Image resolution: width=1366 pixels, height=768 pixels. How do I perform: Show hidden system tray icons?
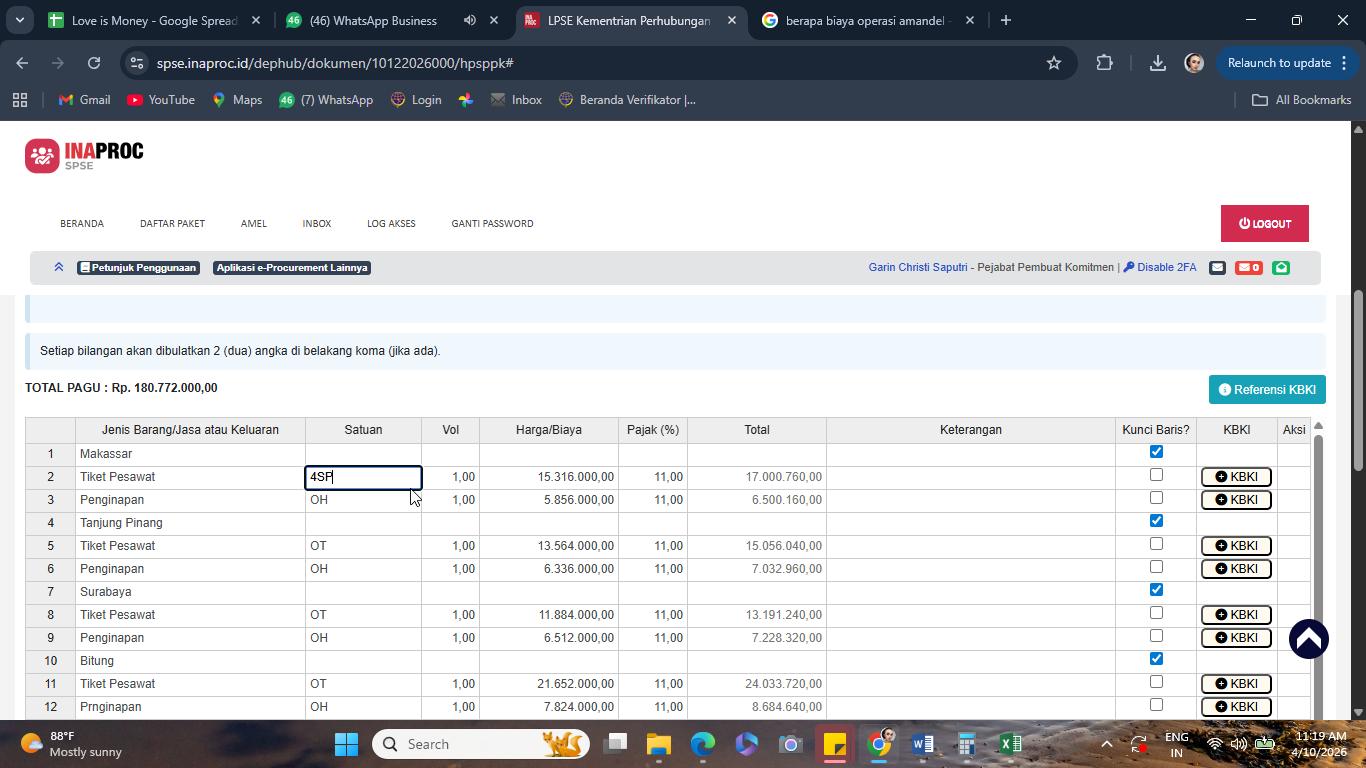click(x=1106, y=744)
